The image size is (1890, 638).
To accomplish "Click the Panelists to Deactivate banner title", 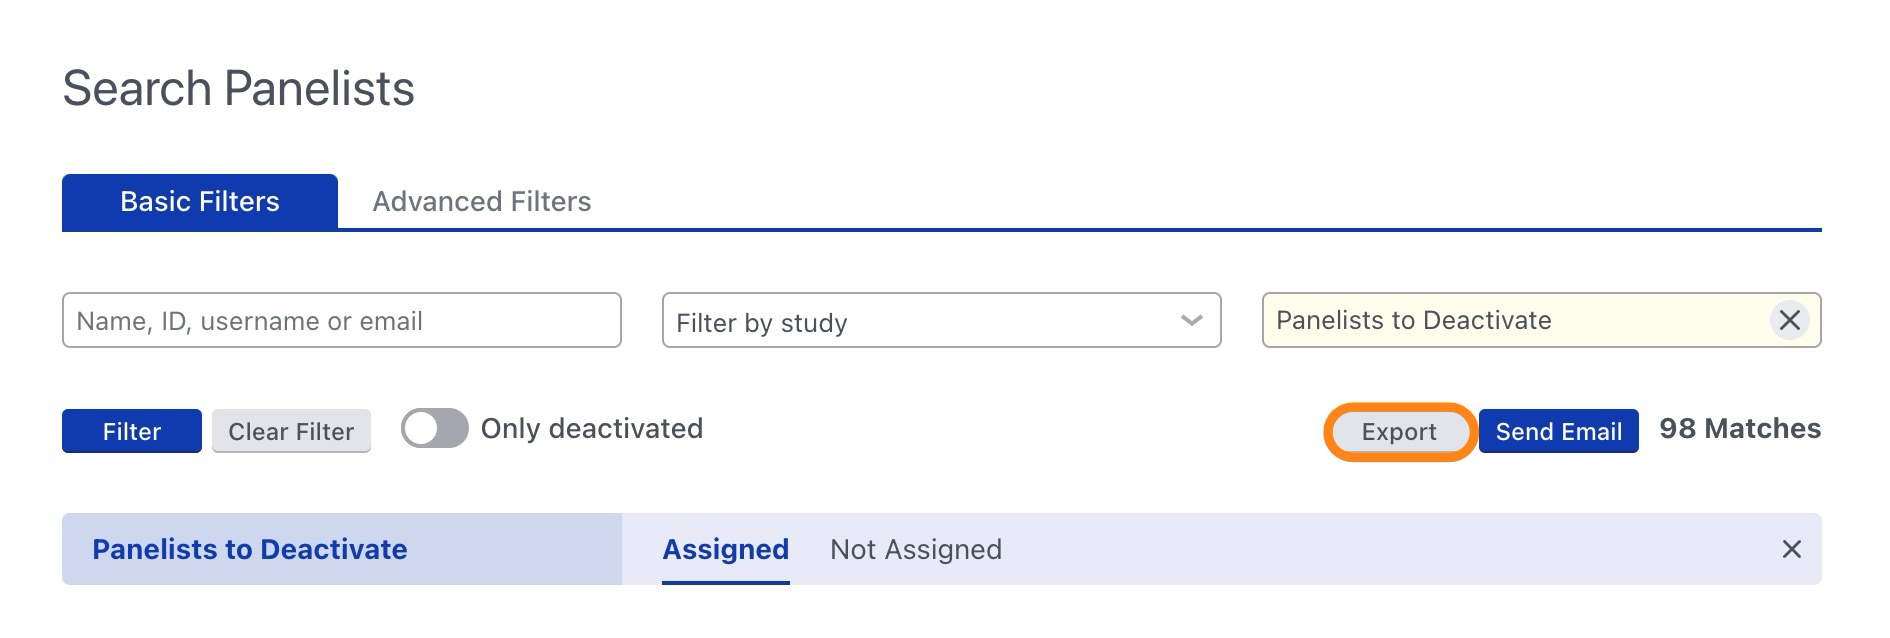I will tap(250, 549).
